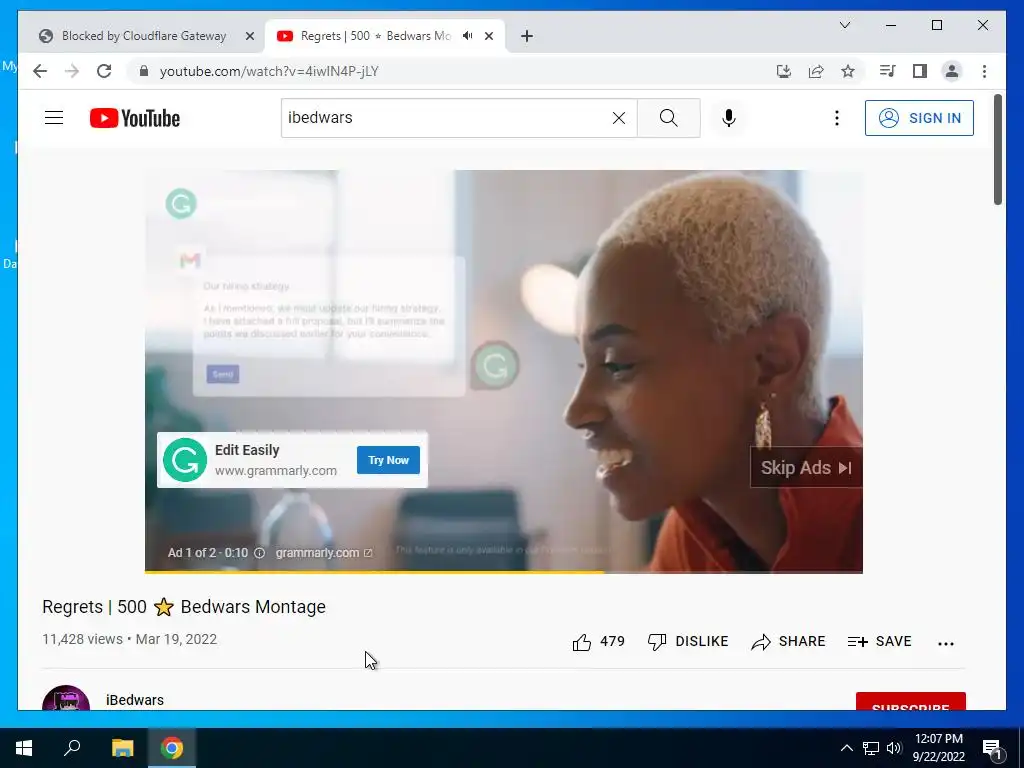Open YouTube settings three-dot menu
Image resolution: width=1024 pixels, height=768 pixels.
(x=837, y=118)
